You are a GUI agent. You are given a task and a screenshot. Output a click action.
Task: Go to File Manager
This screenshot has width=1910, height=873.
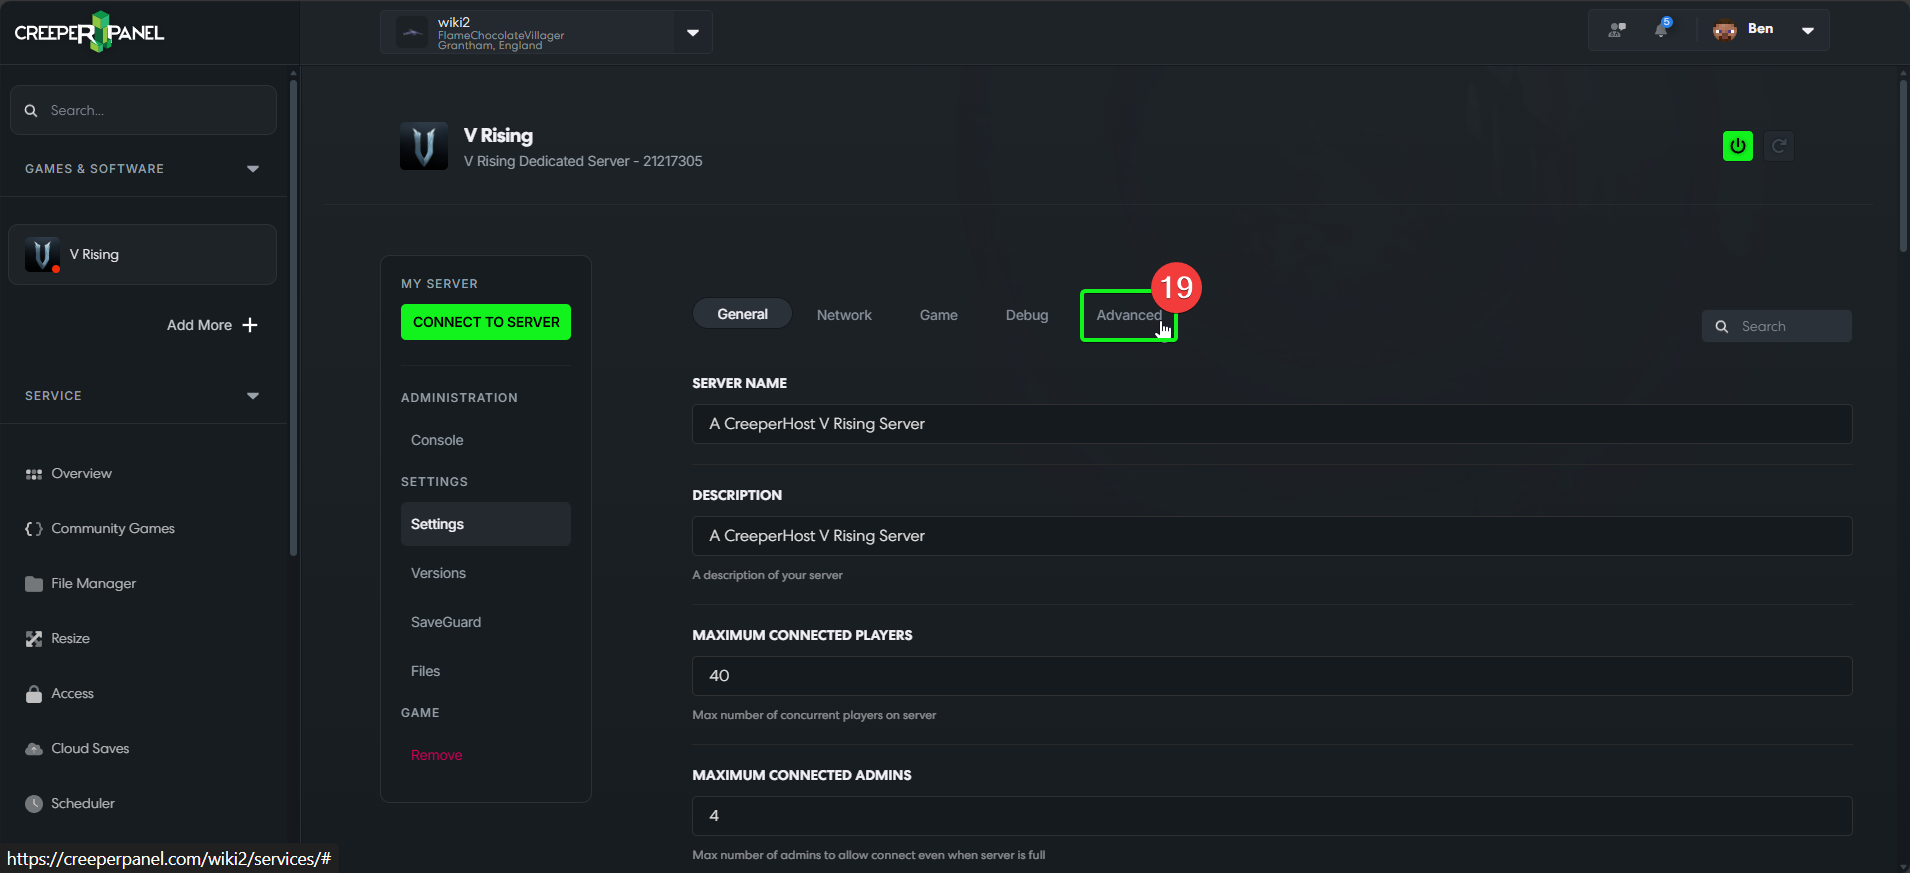[x=93, y=583]
